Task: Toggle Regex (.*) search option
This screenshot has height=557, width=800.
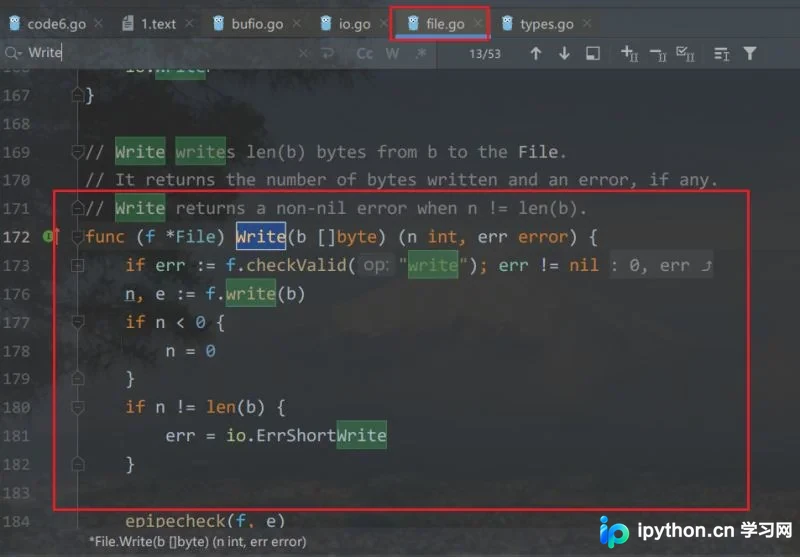Action: (421, 53)
